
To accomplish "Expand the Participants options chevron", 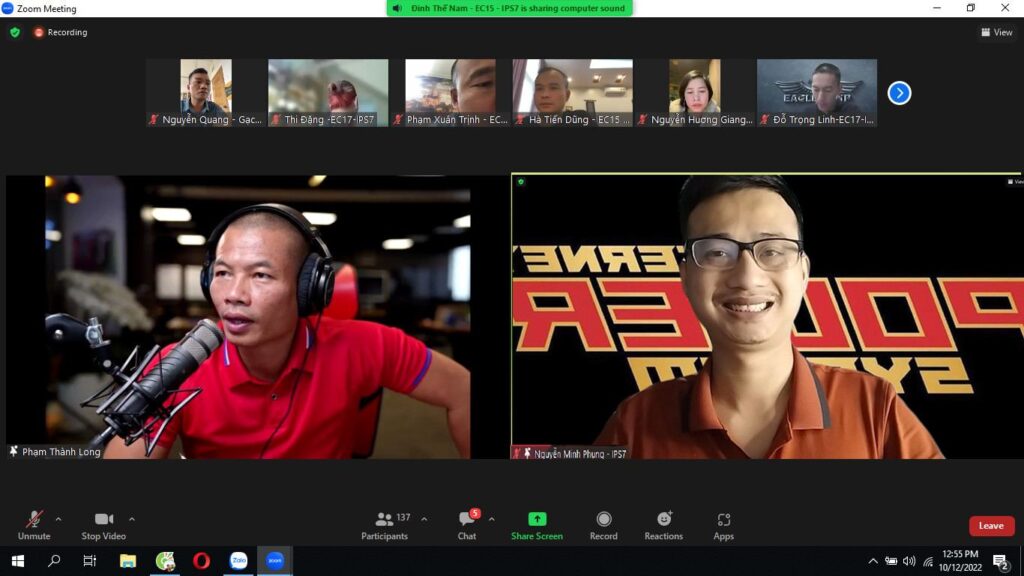I will coord(424,519).
